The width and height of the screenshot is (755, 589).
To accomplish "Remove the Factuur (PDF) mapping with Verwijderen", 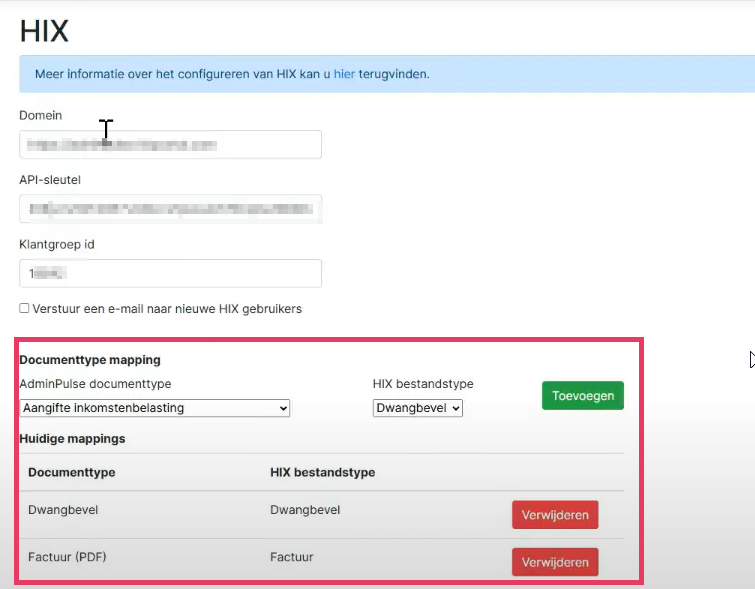I will pyautogui.click(x=555, y=562).
